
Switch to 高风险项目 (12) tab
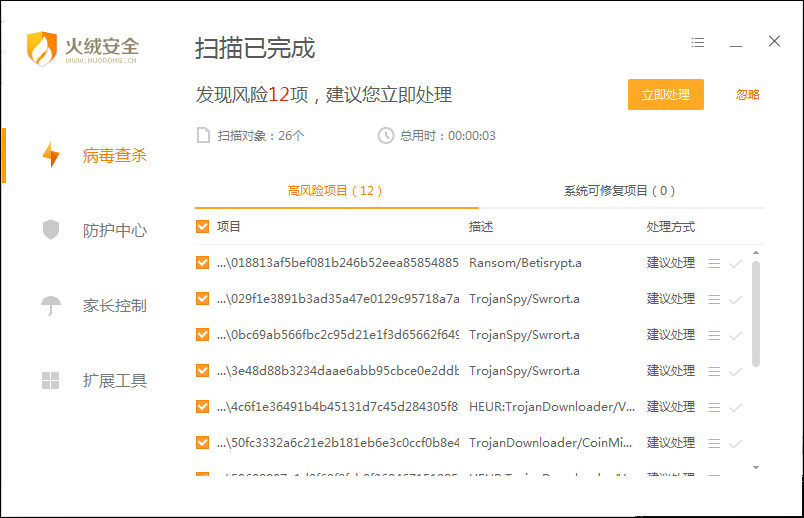[335, 191]
